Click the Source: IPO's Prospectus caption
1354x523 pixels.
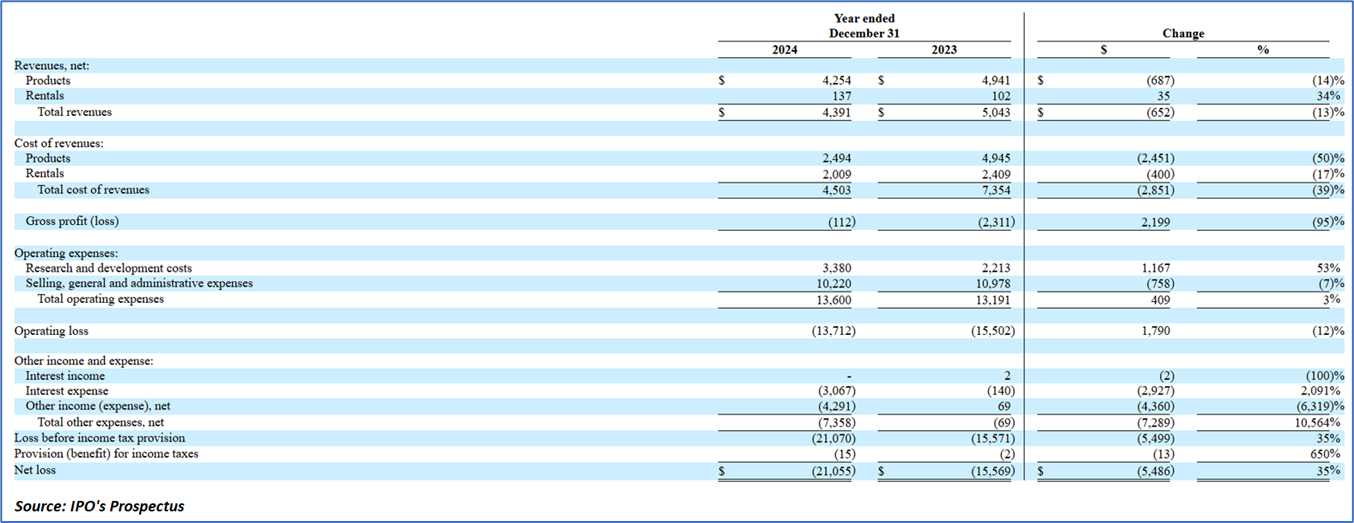click(99, 506)
